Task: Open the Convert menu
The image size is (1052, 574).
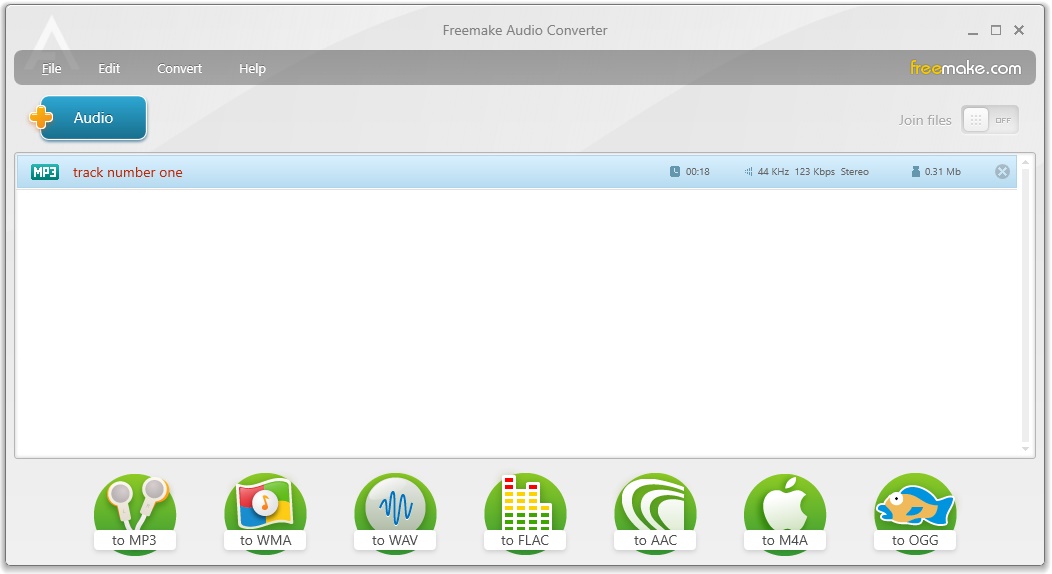Action: pos(179,68)
